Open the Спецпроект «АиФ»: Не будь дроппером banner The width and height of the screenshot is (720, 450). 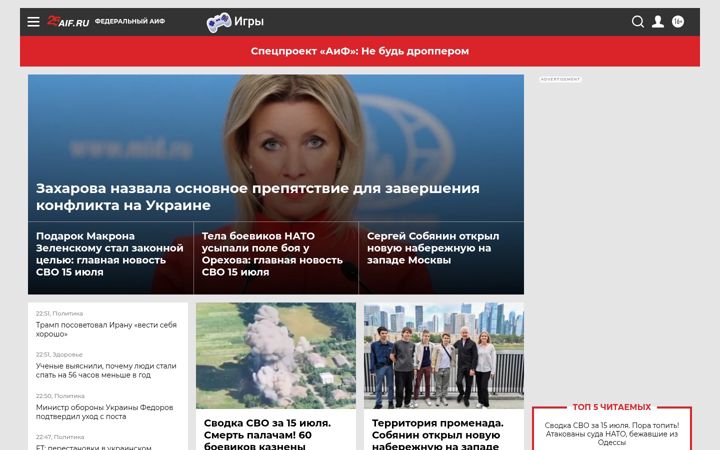coord(360,51)
